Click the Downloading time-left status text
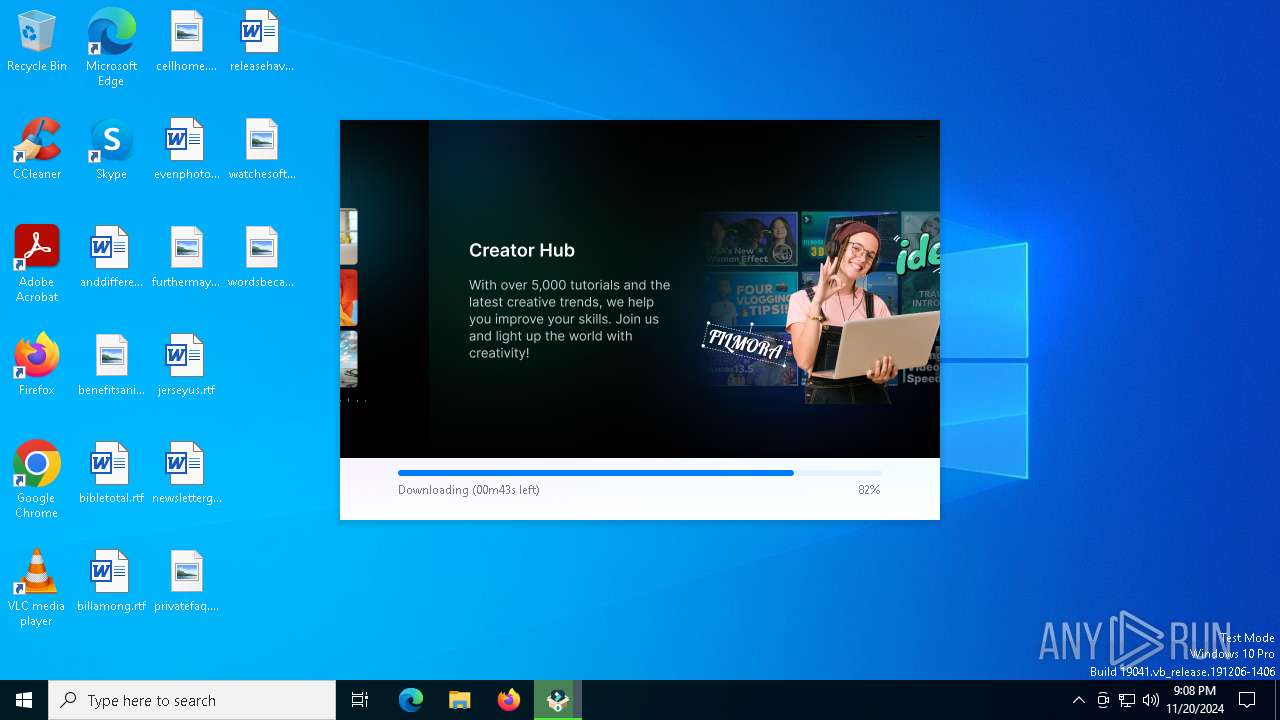The image size is (1280, 720). pyautogui.click(x=469, y=490)
